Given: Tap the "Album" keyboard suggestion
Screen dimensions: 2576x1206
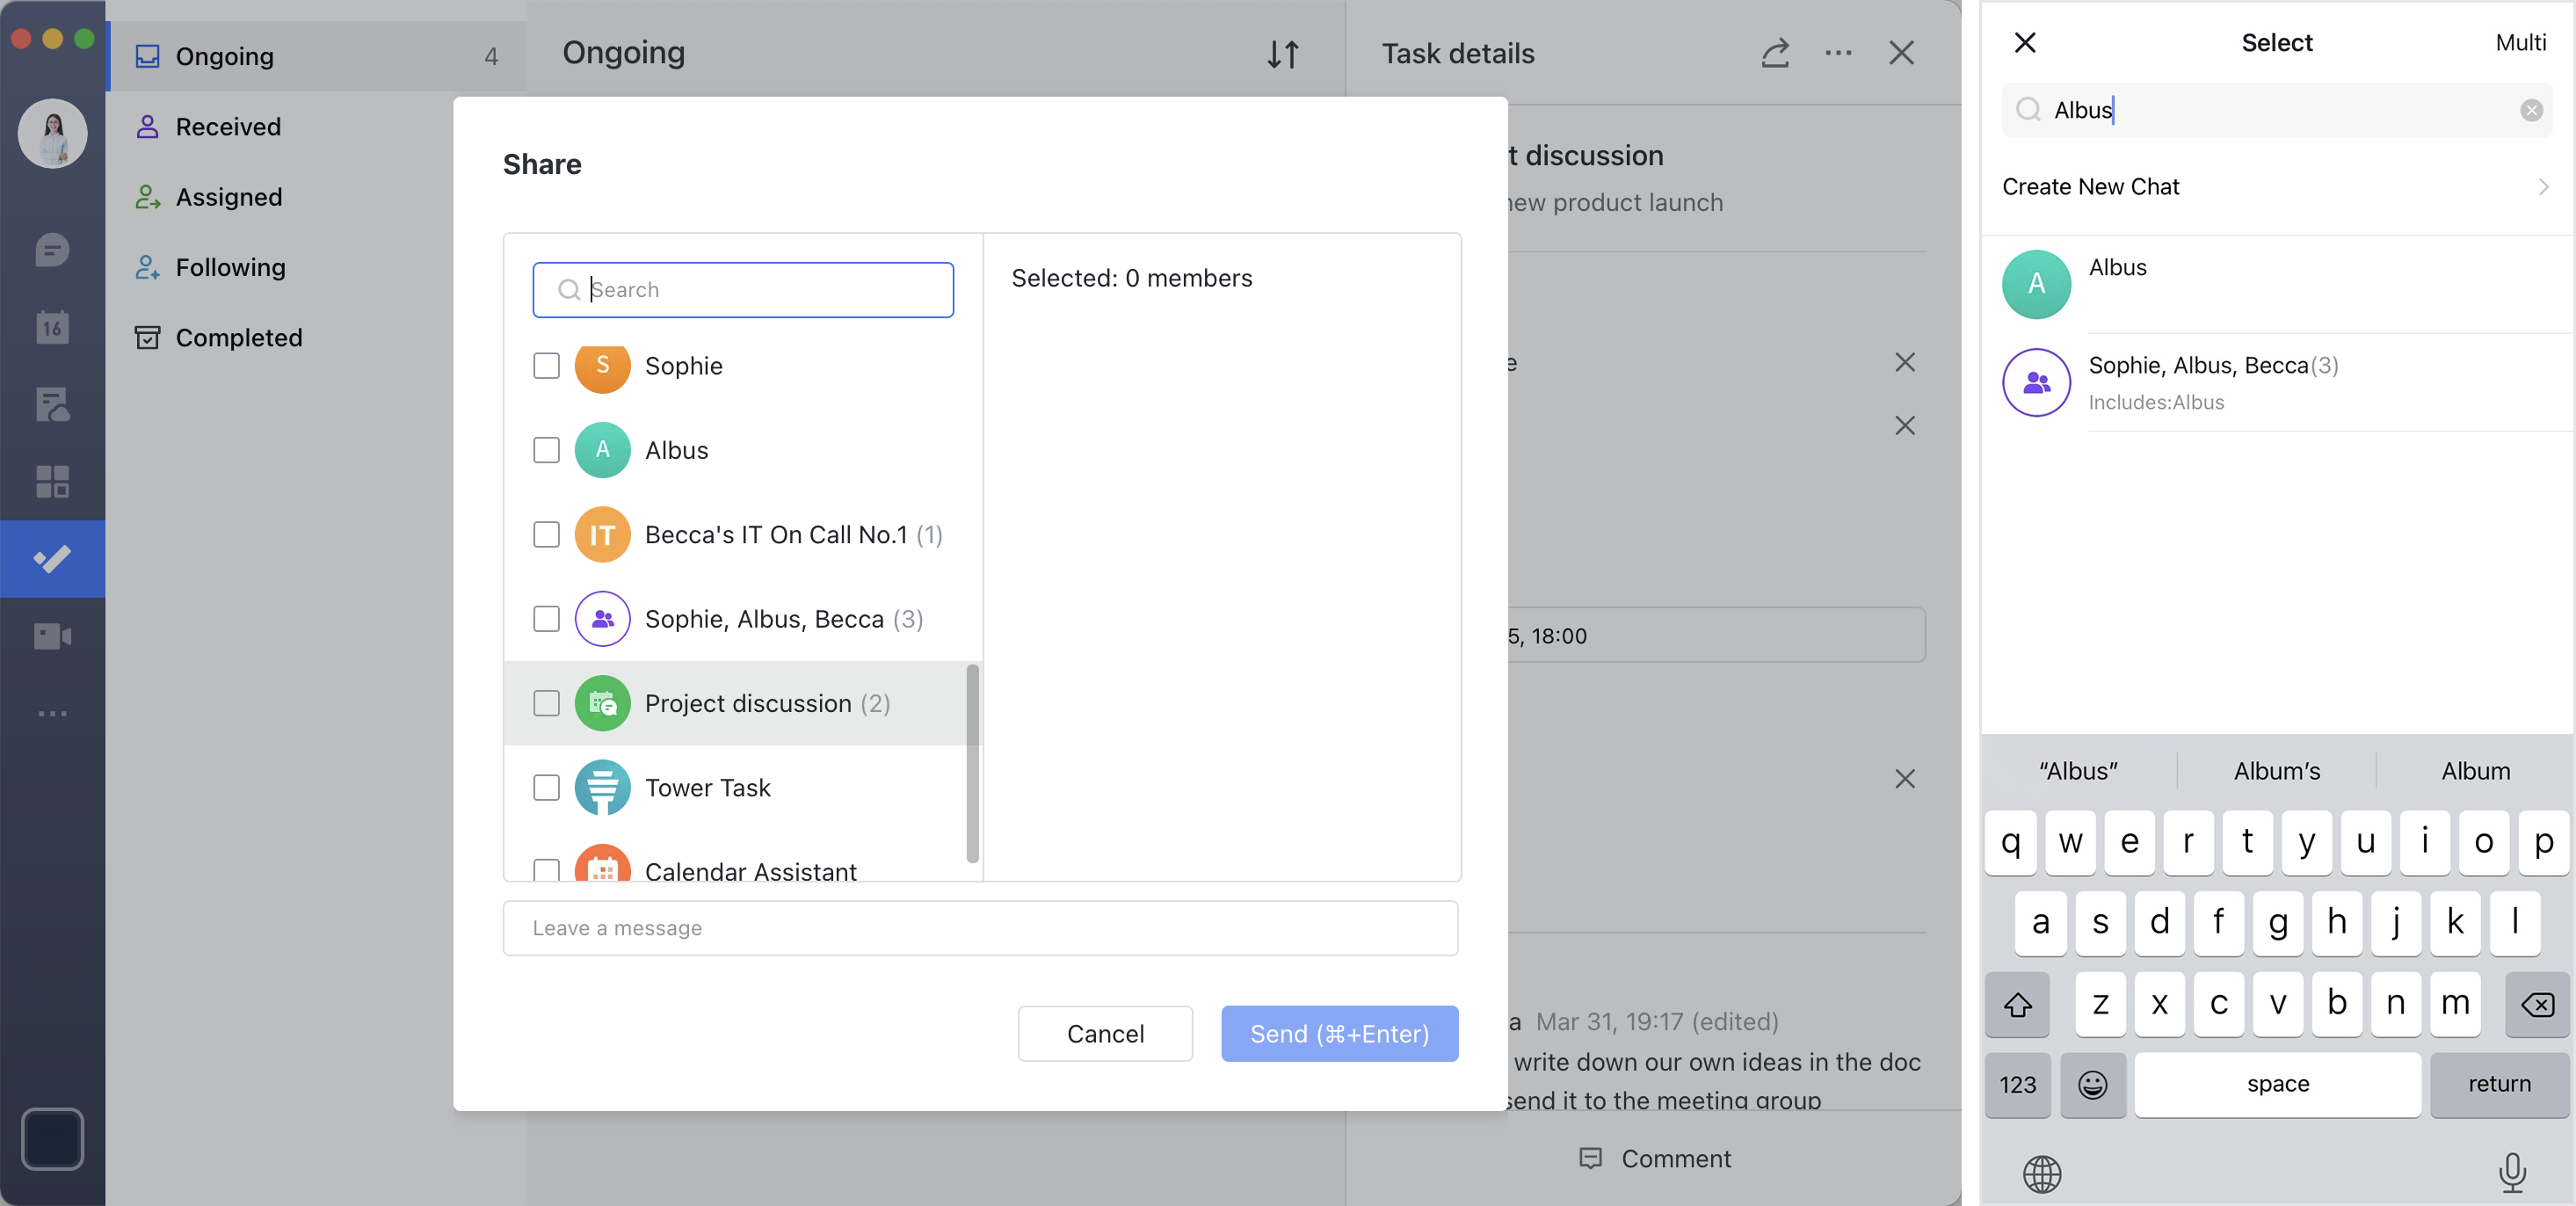Looking at the screenshot, I should [2475, 771].
